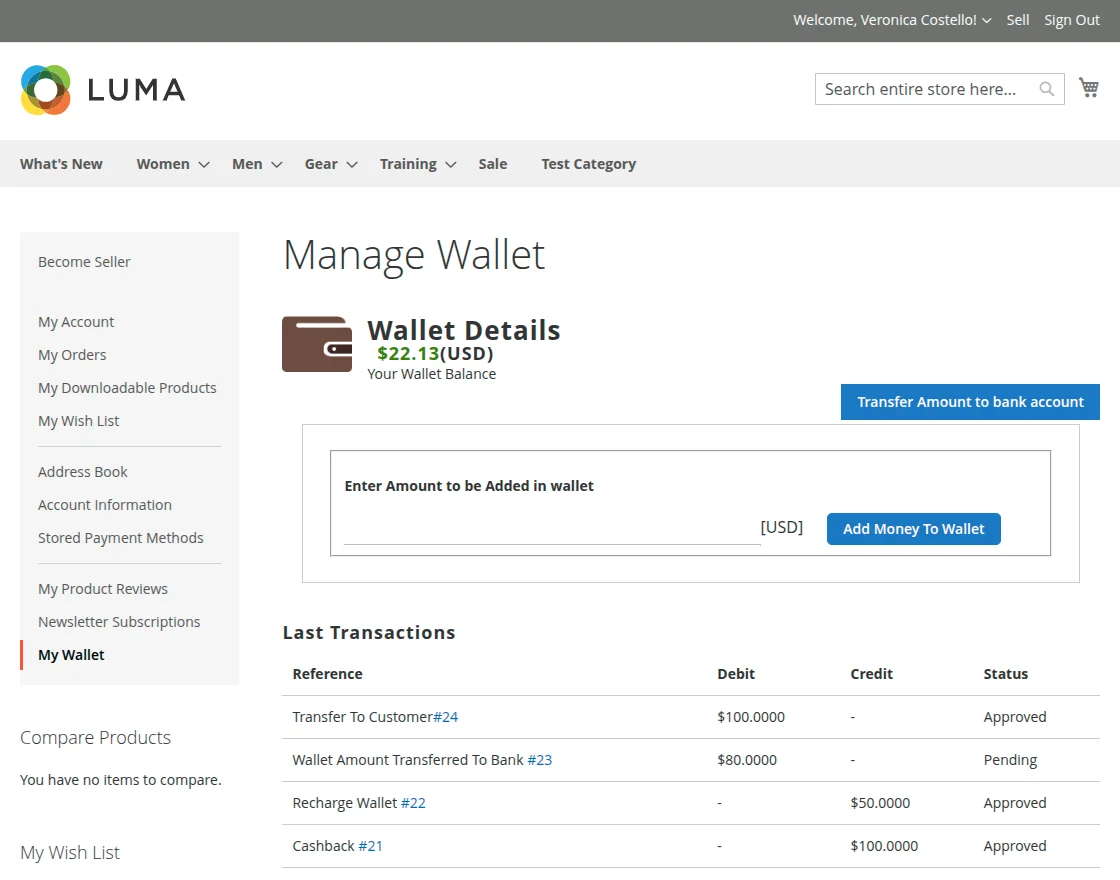1120x880 pixels.
Task: Open transaction reference #24 link
Action: click(446, 717)
